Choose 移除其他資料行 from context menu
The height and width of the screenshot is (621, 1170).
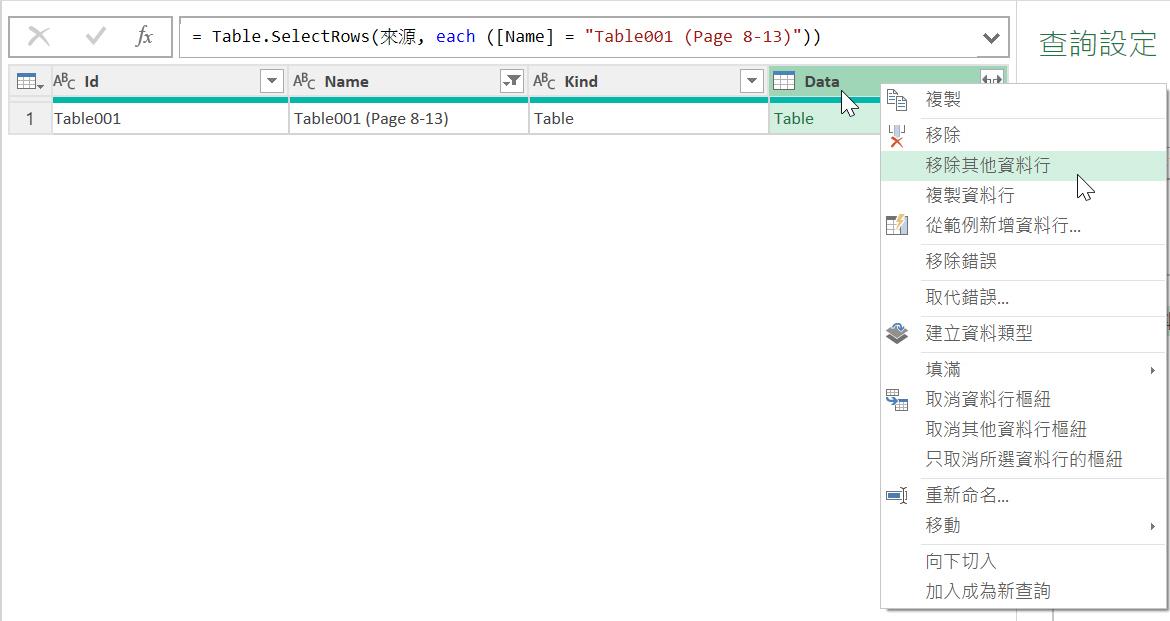[987, 166]
